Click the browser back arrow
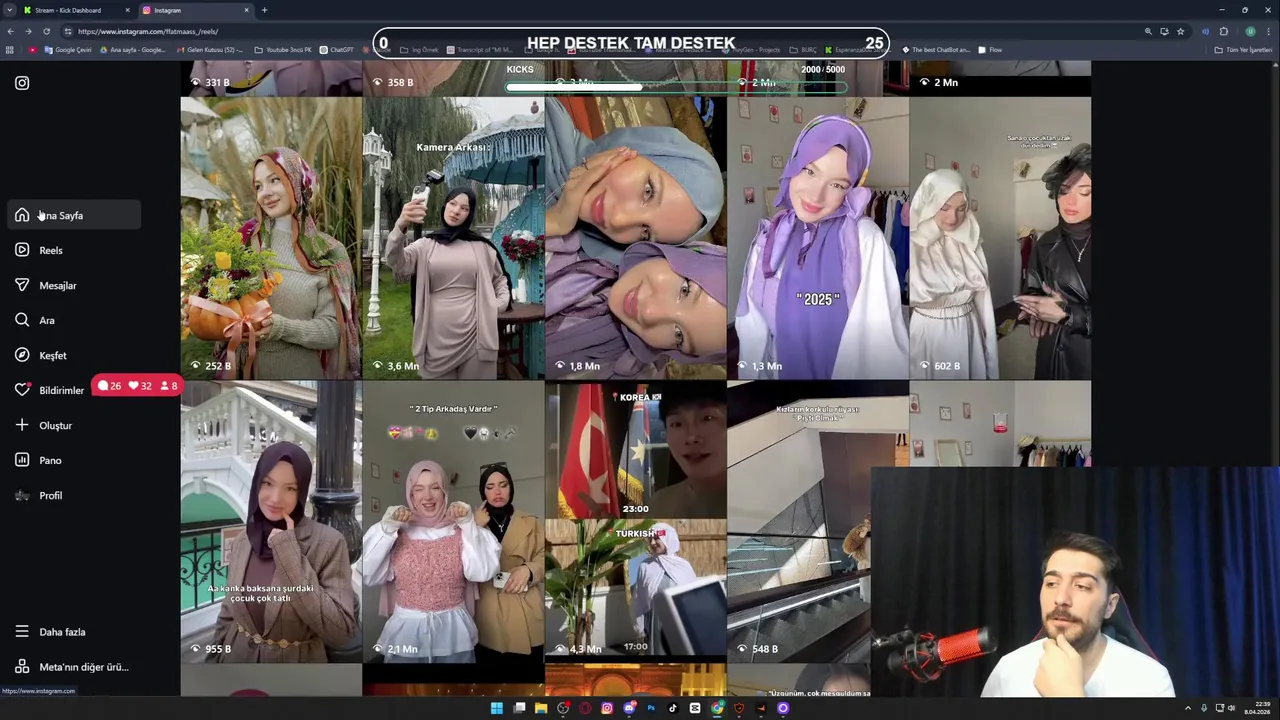Screen dimensions: 1280x720 10,31
